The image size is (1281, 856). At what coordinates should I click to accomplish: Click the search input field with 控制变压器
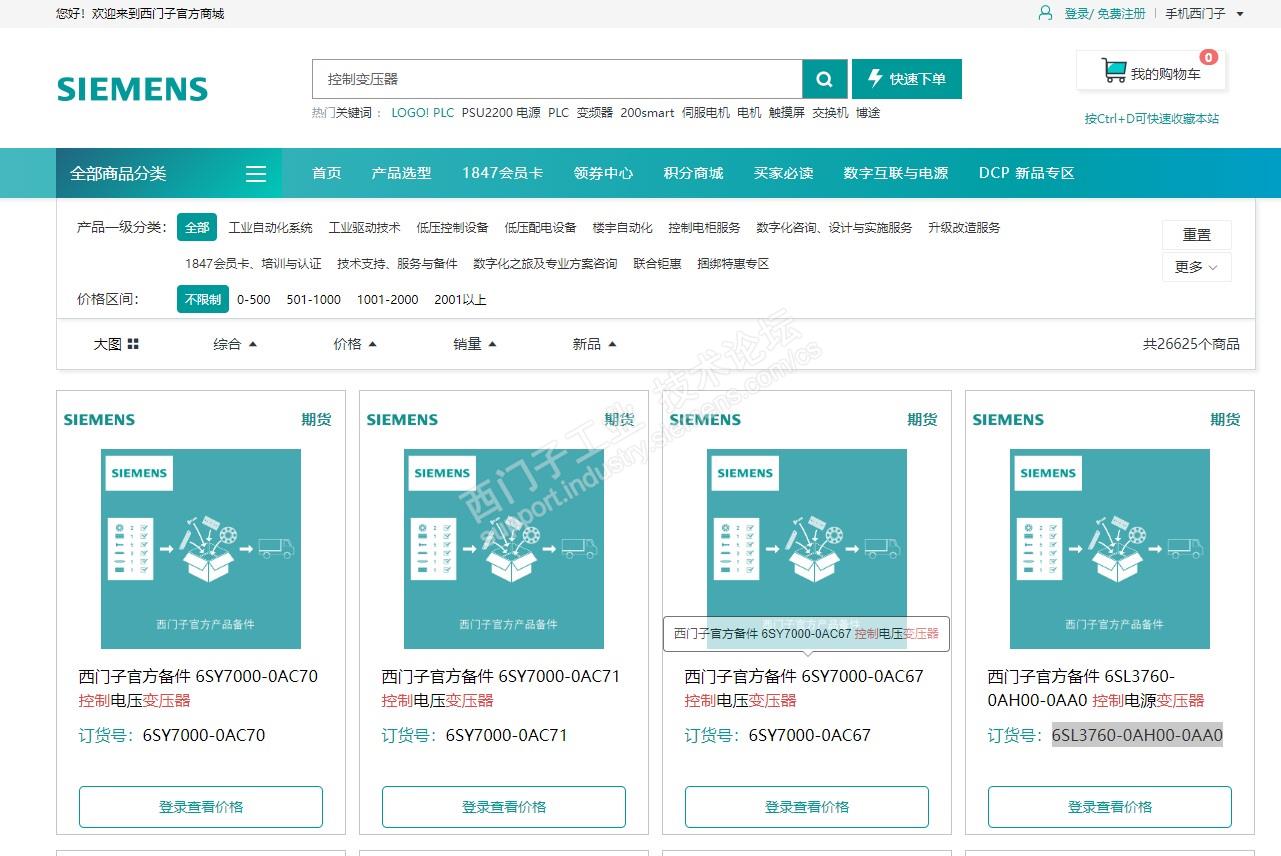(558, 79)
